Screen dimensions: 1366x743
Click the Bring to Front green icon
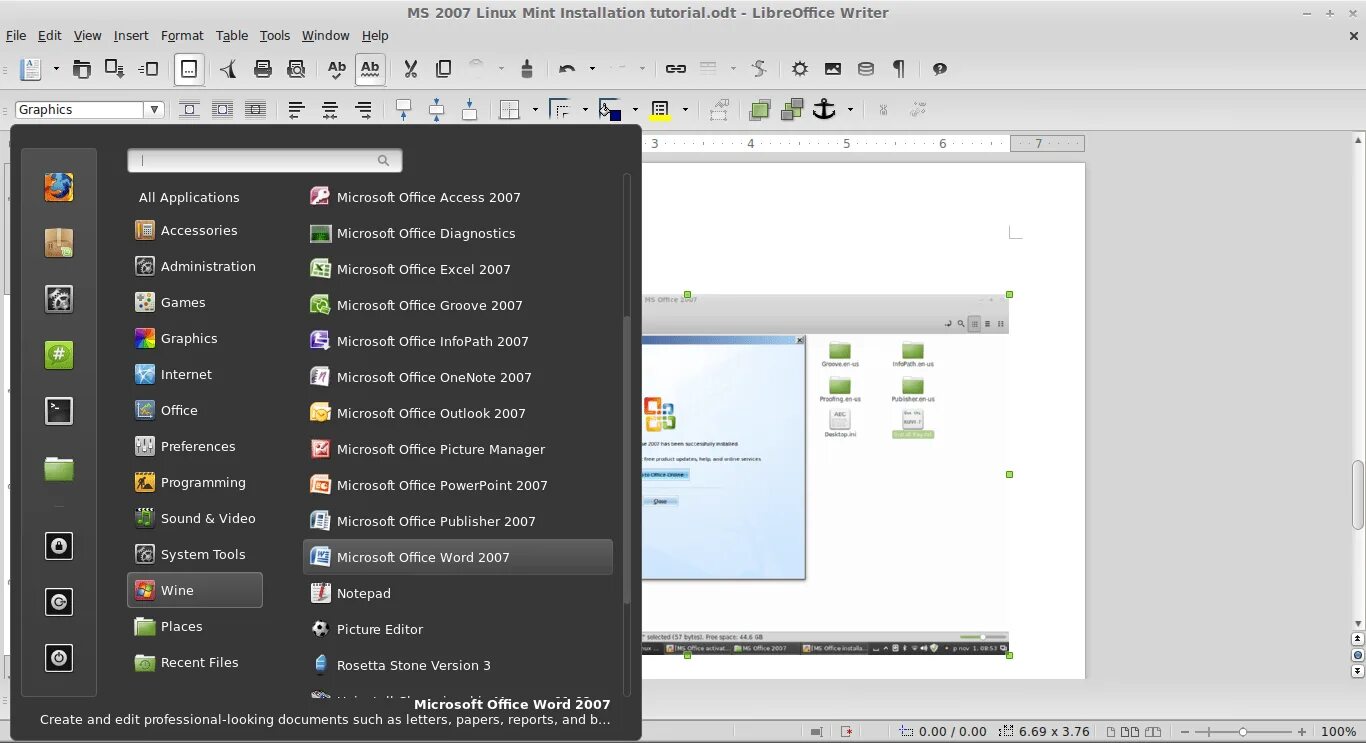(x=760, y=110)
